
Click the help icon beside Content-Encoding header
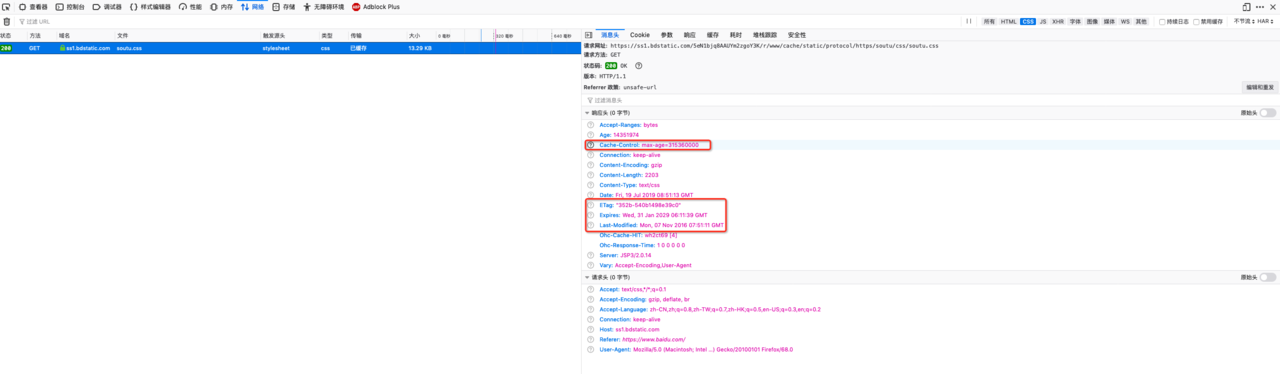[x=591, y=165]
